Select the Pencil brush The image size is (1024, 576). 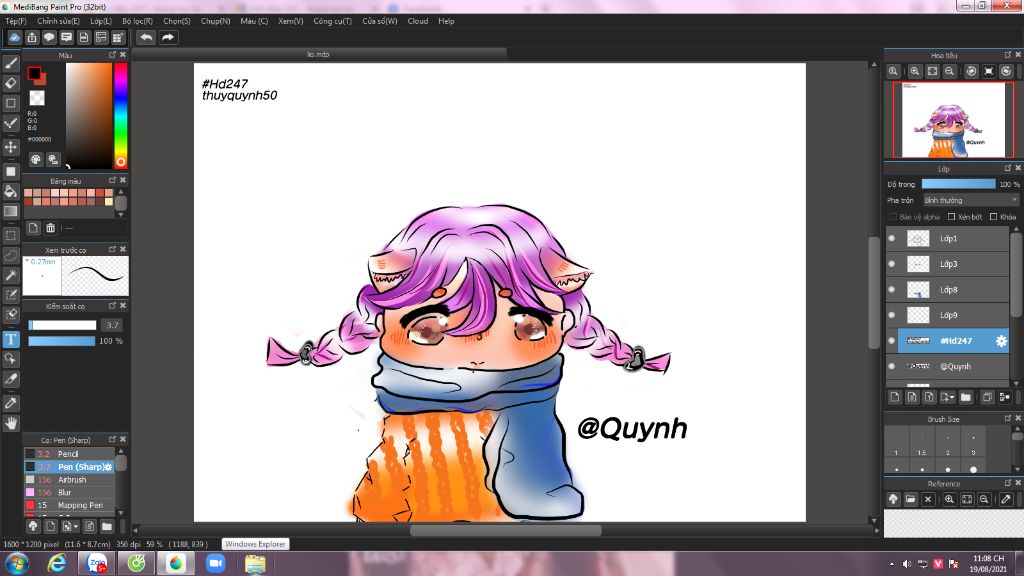[69, 454]
